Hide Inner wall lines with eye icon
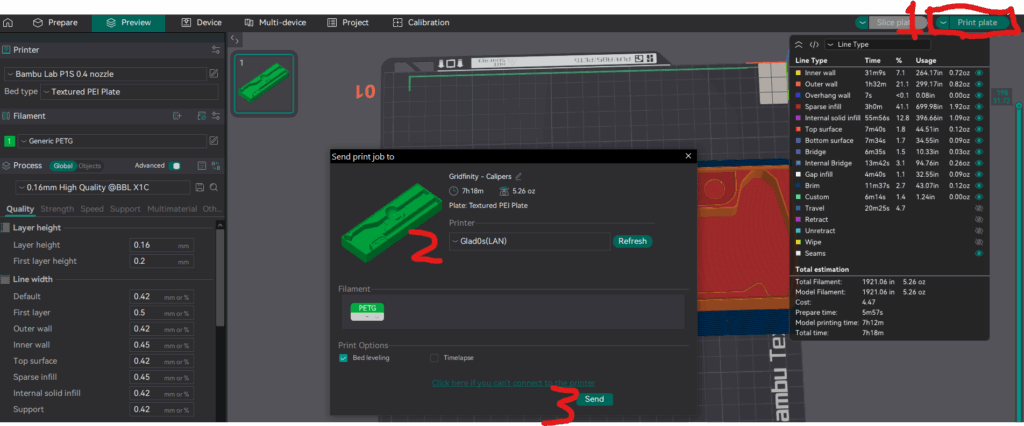The height and width of the screenshot is (426, 1024). point(979,73)
